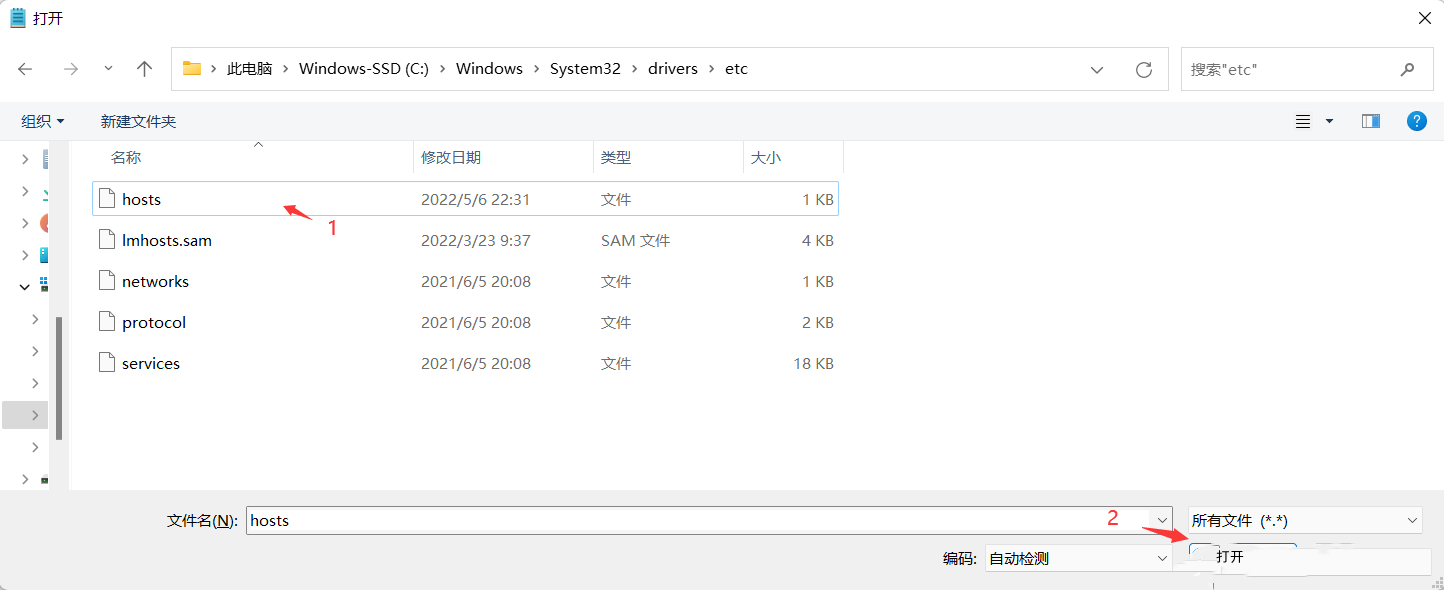Select the lmhosts.sam file
Viewport: 1444px width, 590px height.
pyautogui.click(x=168, y=240)
